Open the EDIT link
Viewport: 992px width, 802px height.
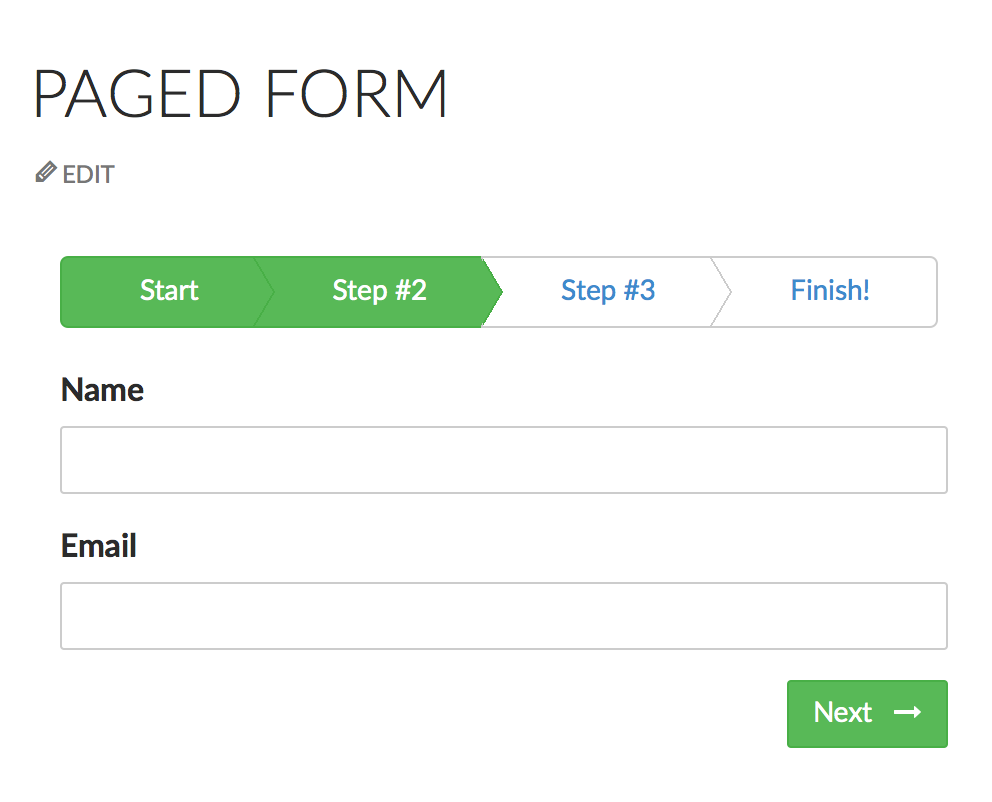pos(88,175)
